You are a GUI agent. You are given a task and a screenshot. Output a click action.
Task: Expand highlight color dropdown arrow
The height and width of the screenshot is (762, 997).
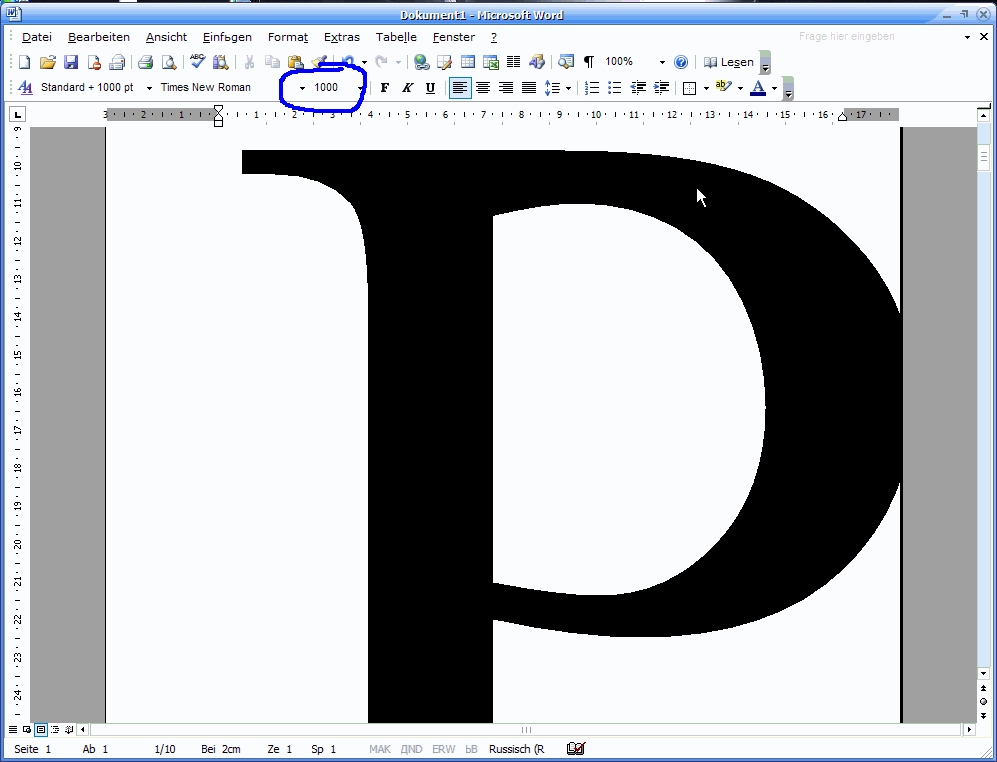pyautogui.click(x=740, y=88)
